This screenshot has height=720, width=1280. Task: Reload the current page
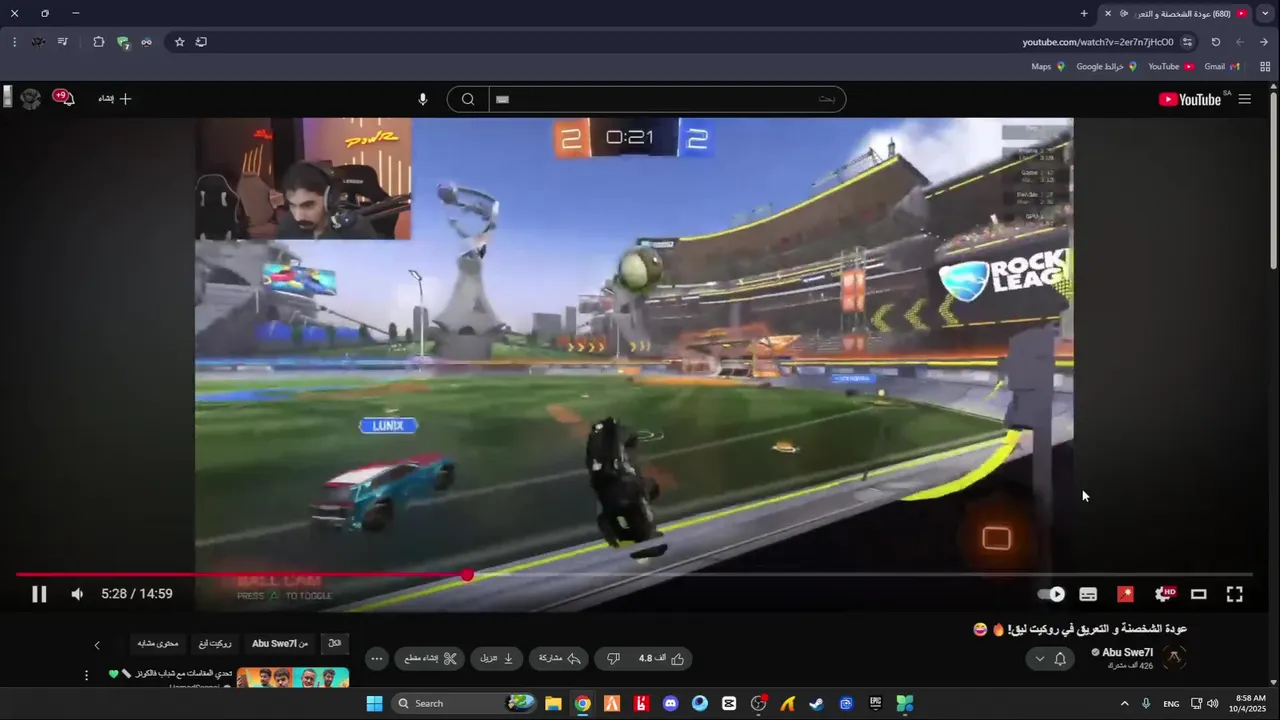click(x=1216, y=42)
